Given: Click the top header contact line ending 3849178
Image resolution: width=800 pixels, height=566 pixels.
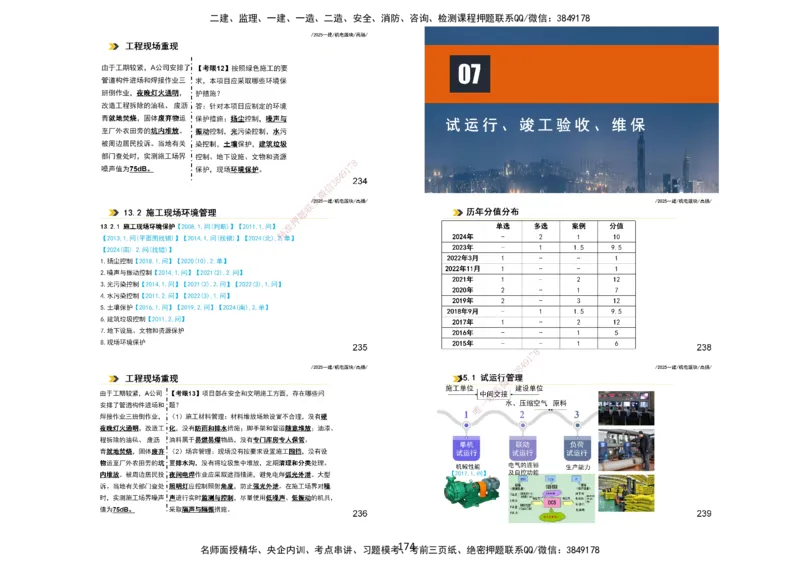Looking at the screenshot, I should pyautogui.click(x=400, y=18).
